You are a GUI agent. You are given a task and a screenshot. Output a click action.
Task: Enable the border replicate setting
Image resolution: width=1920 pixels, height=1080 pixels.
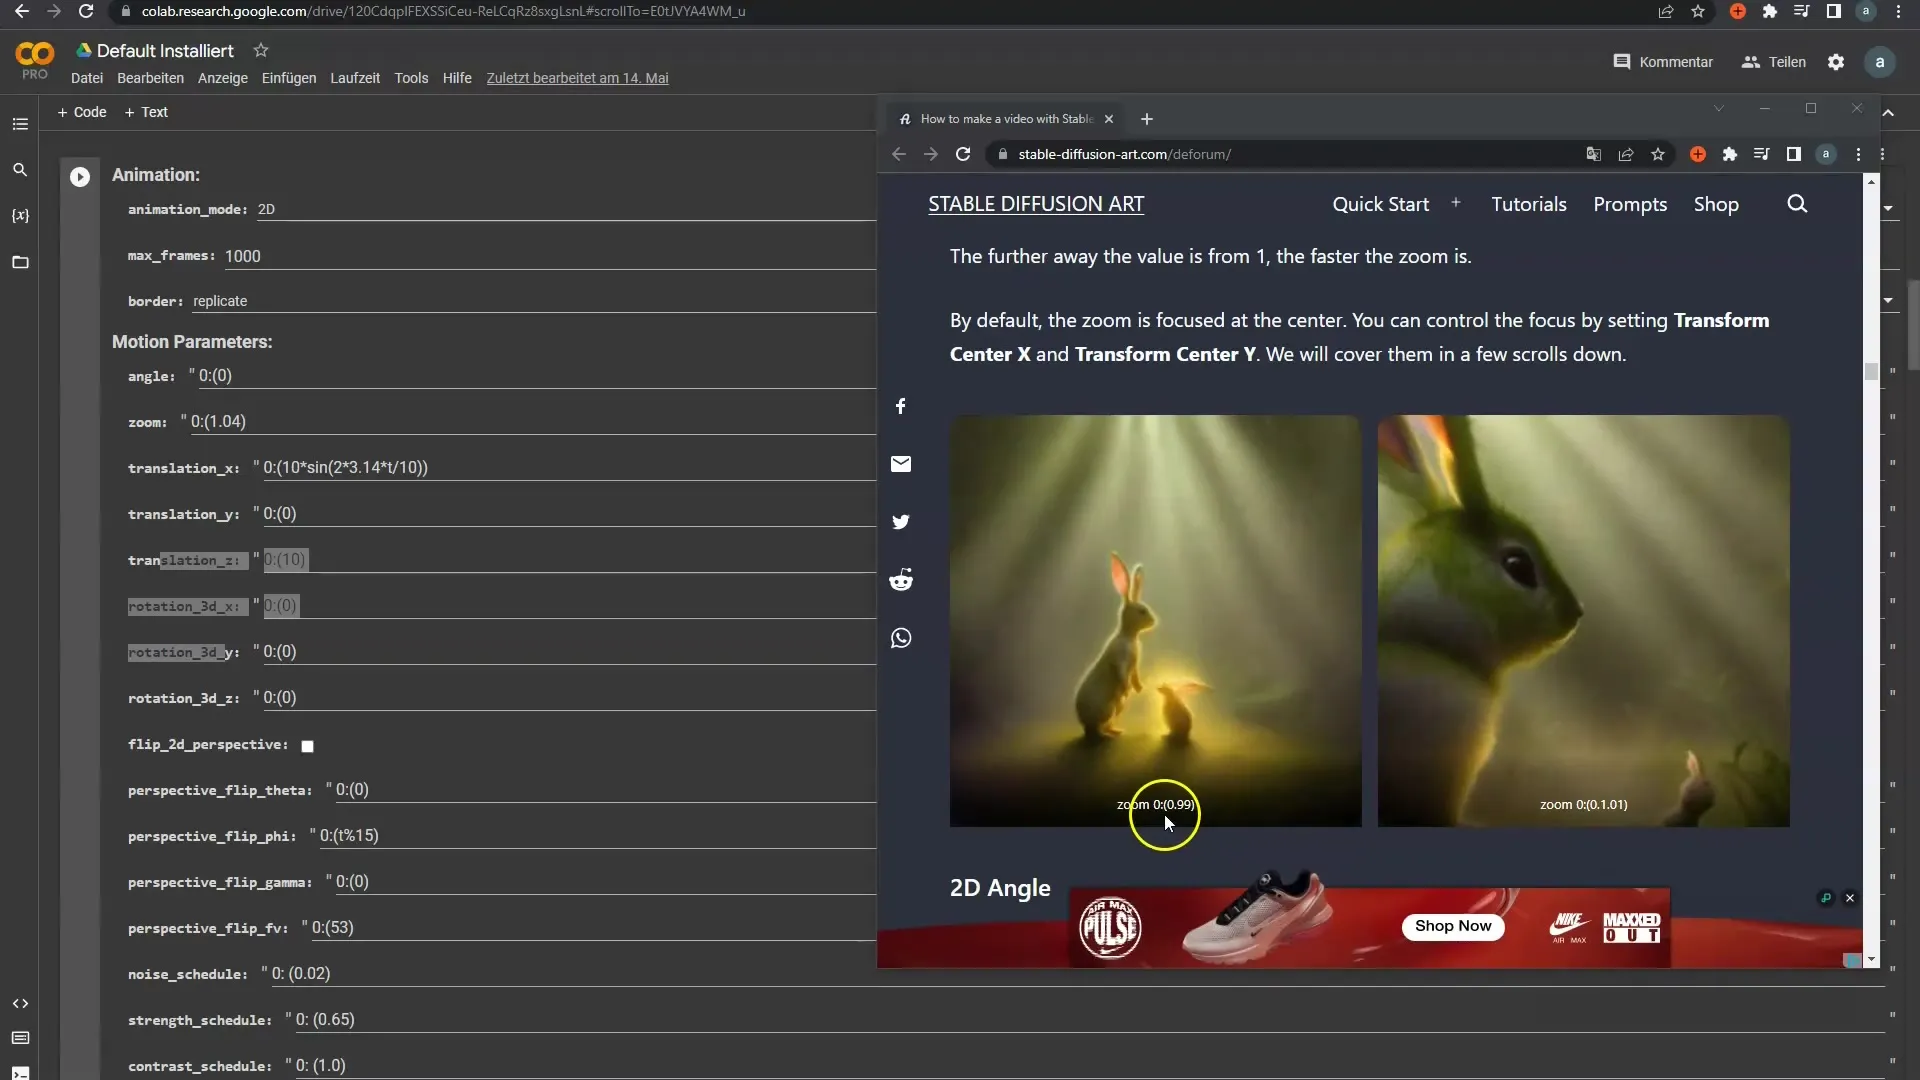pyautogui.click(x=220, y=301)
